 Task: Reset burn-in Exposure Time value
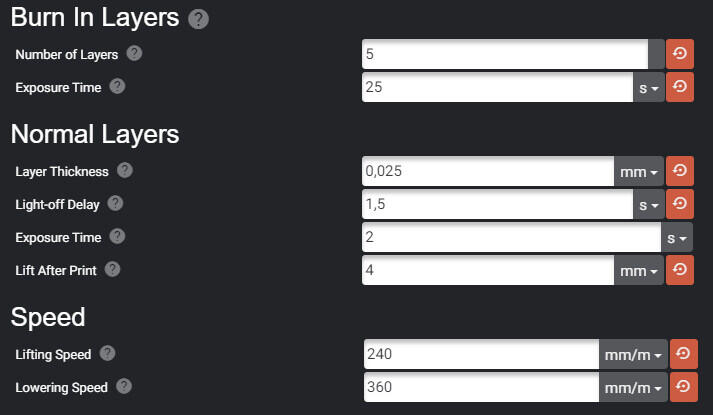[680, 87]
